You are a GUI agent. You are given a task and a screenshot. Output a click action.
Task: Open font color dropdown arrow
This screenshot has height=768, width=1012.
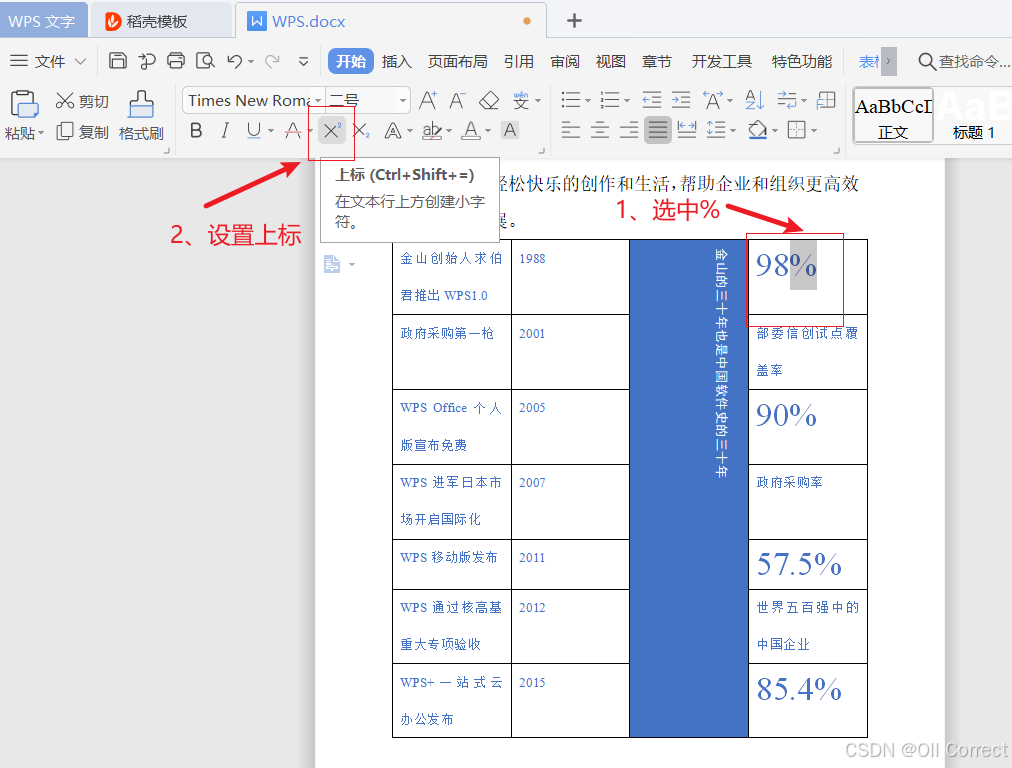click(488, 131)
